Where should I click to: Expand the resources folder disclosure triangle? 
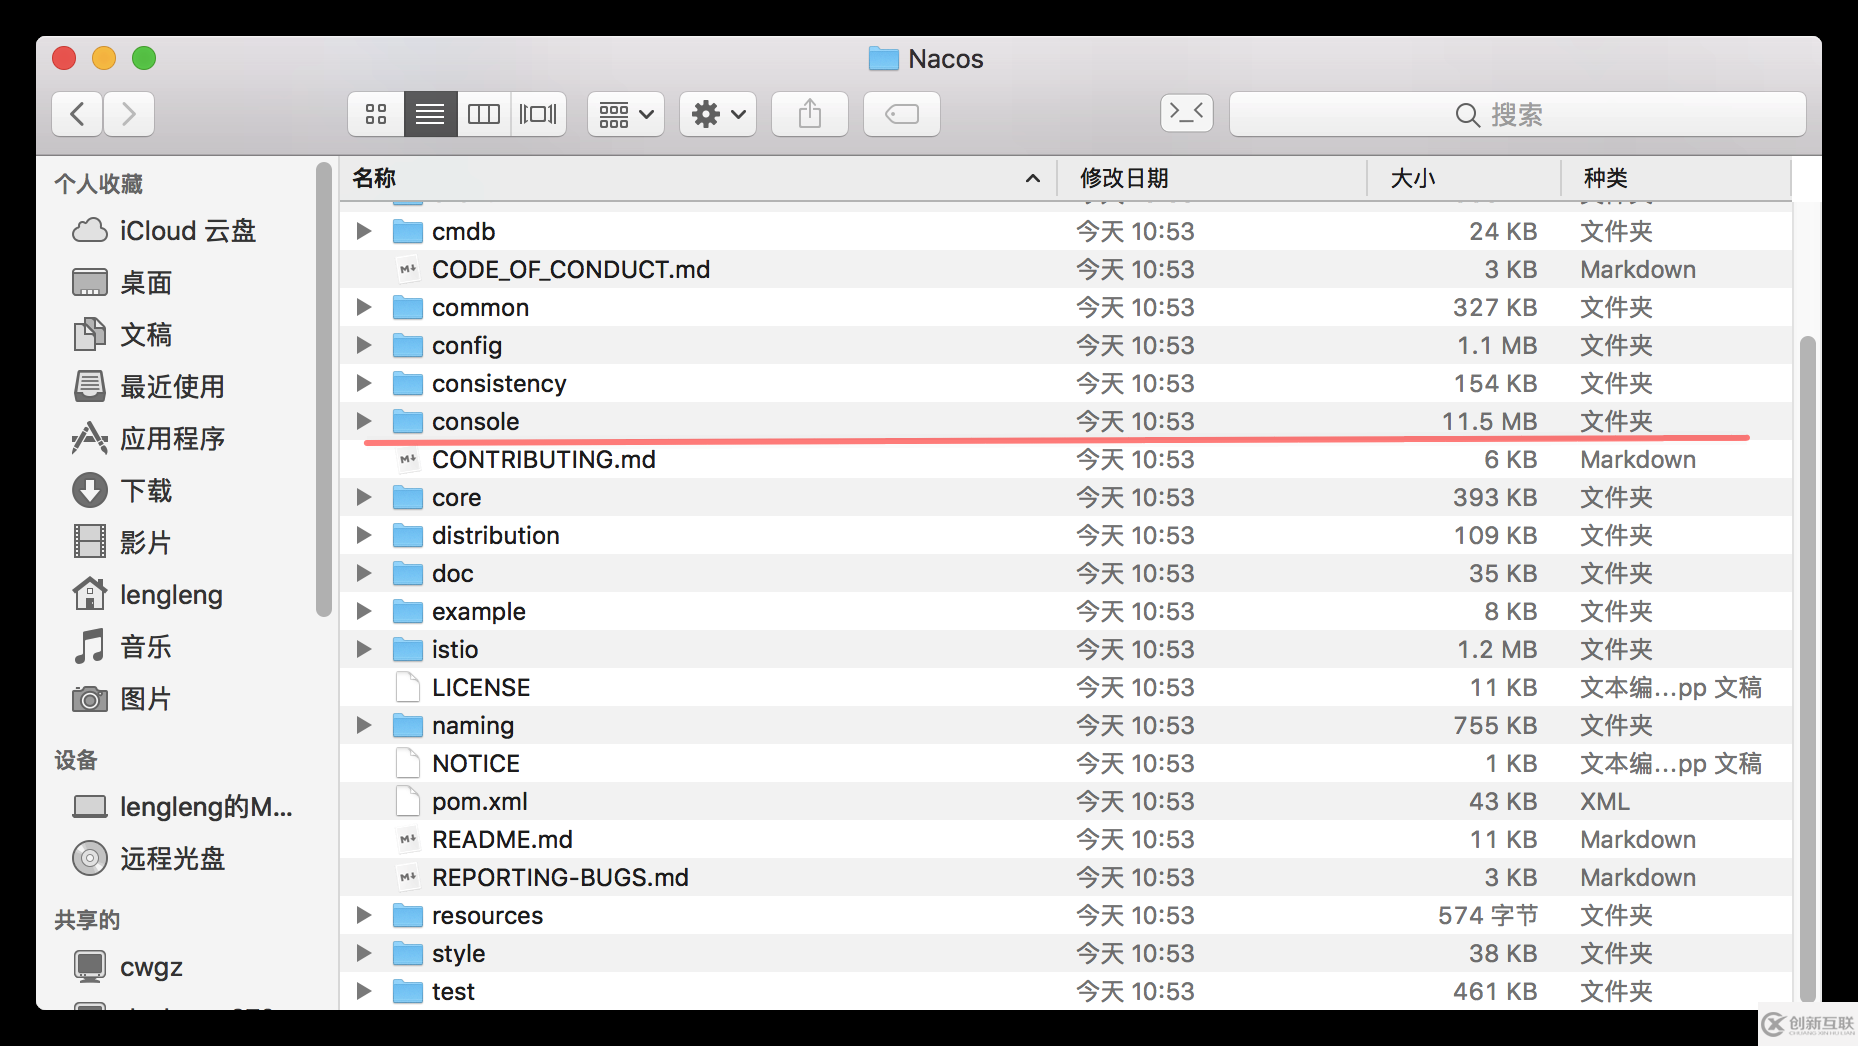click(x=364, y=915)
